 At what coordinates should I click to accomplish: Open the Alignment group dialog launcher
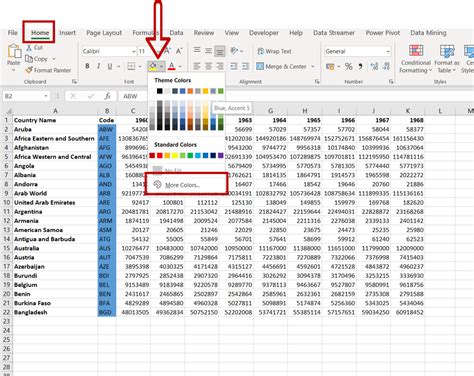click(317, 81)
